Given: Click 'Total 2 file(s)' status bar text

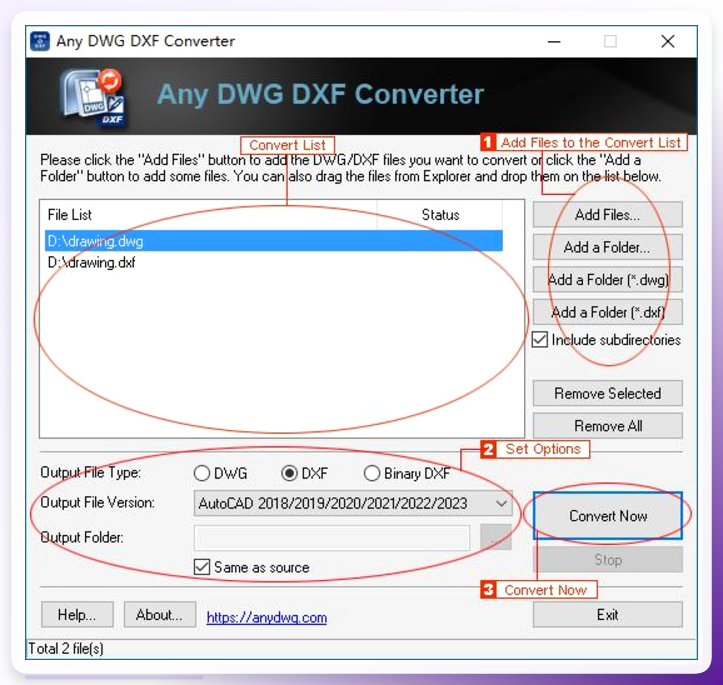Looking at the screenshot, I should tap(65, 649).
